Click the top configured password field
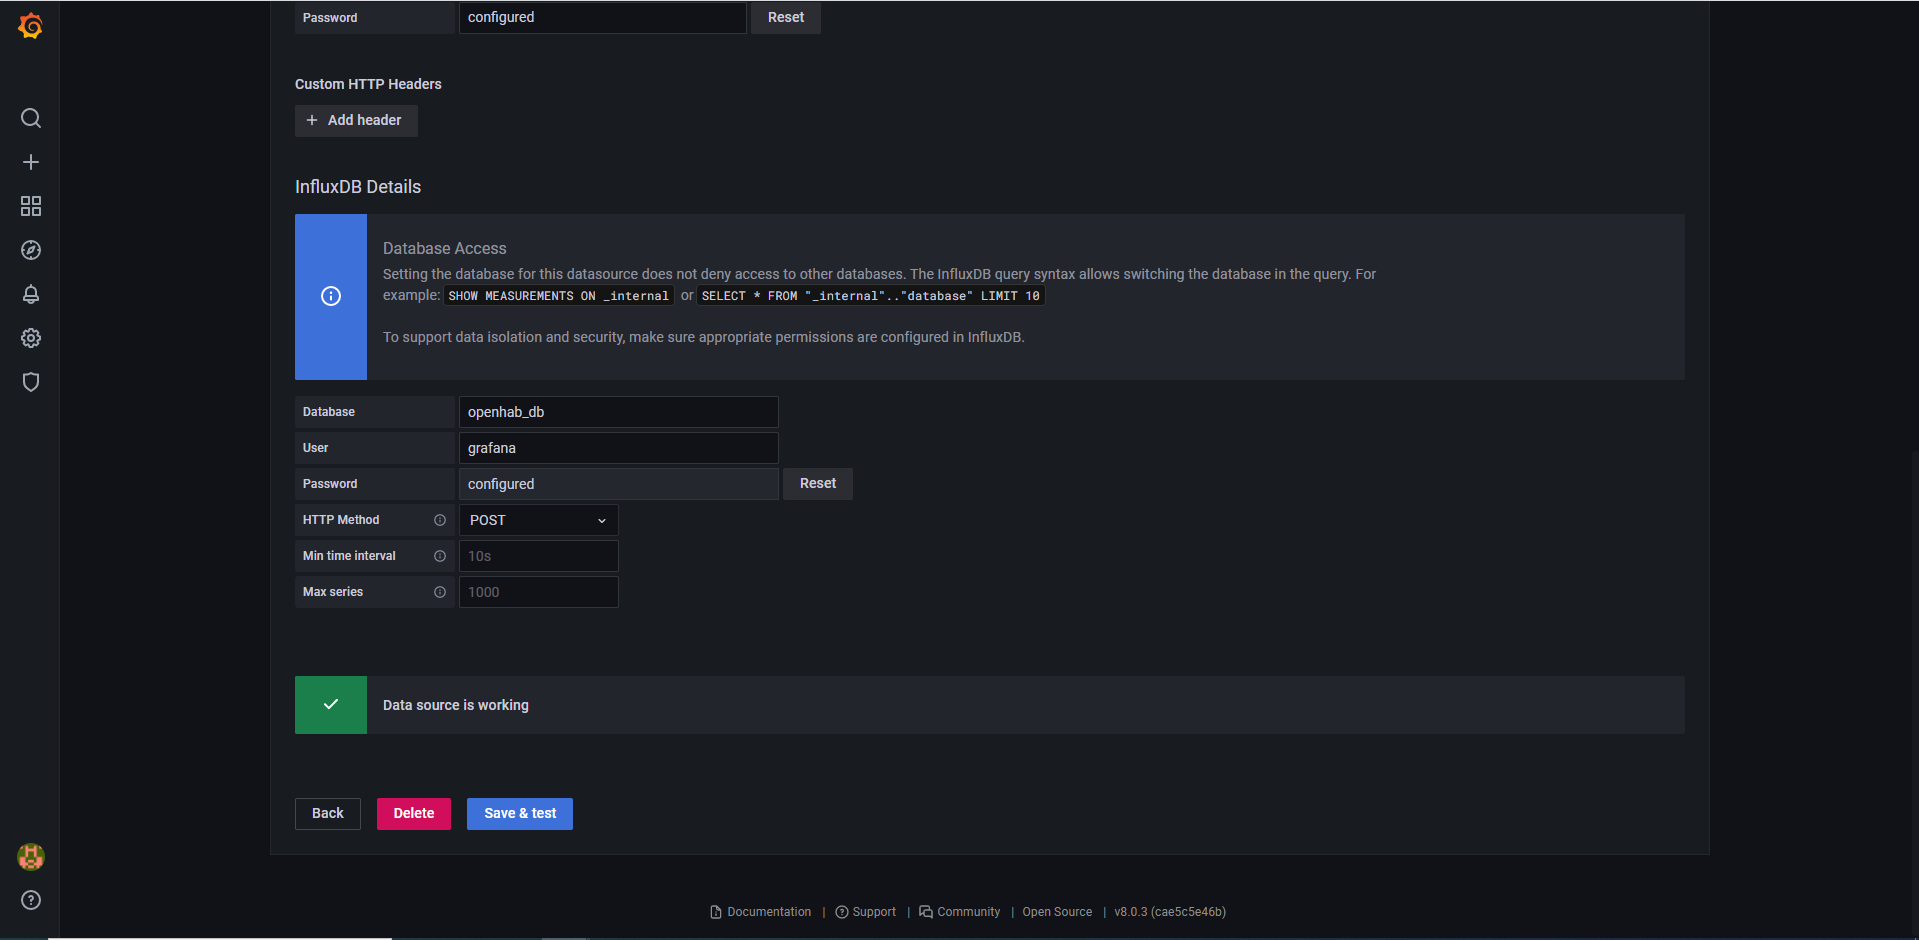This screenshot has width=1919, height=940. (603, 17)
